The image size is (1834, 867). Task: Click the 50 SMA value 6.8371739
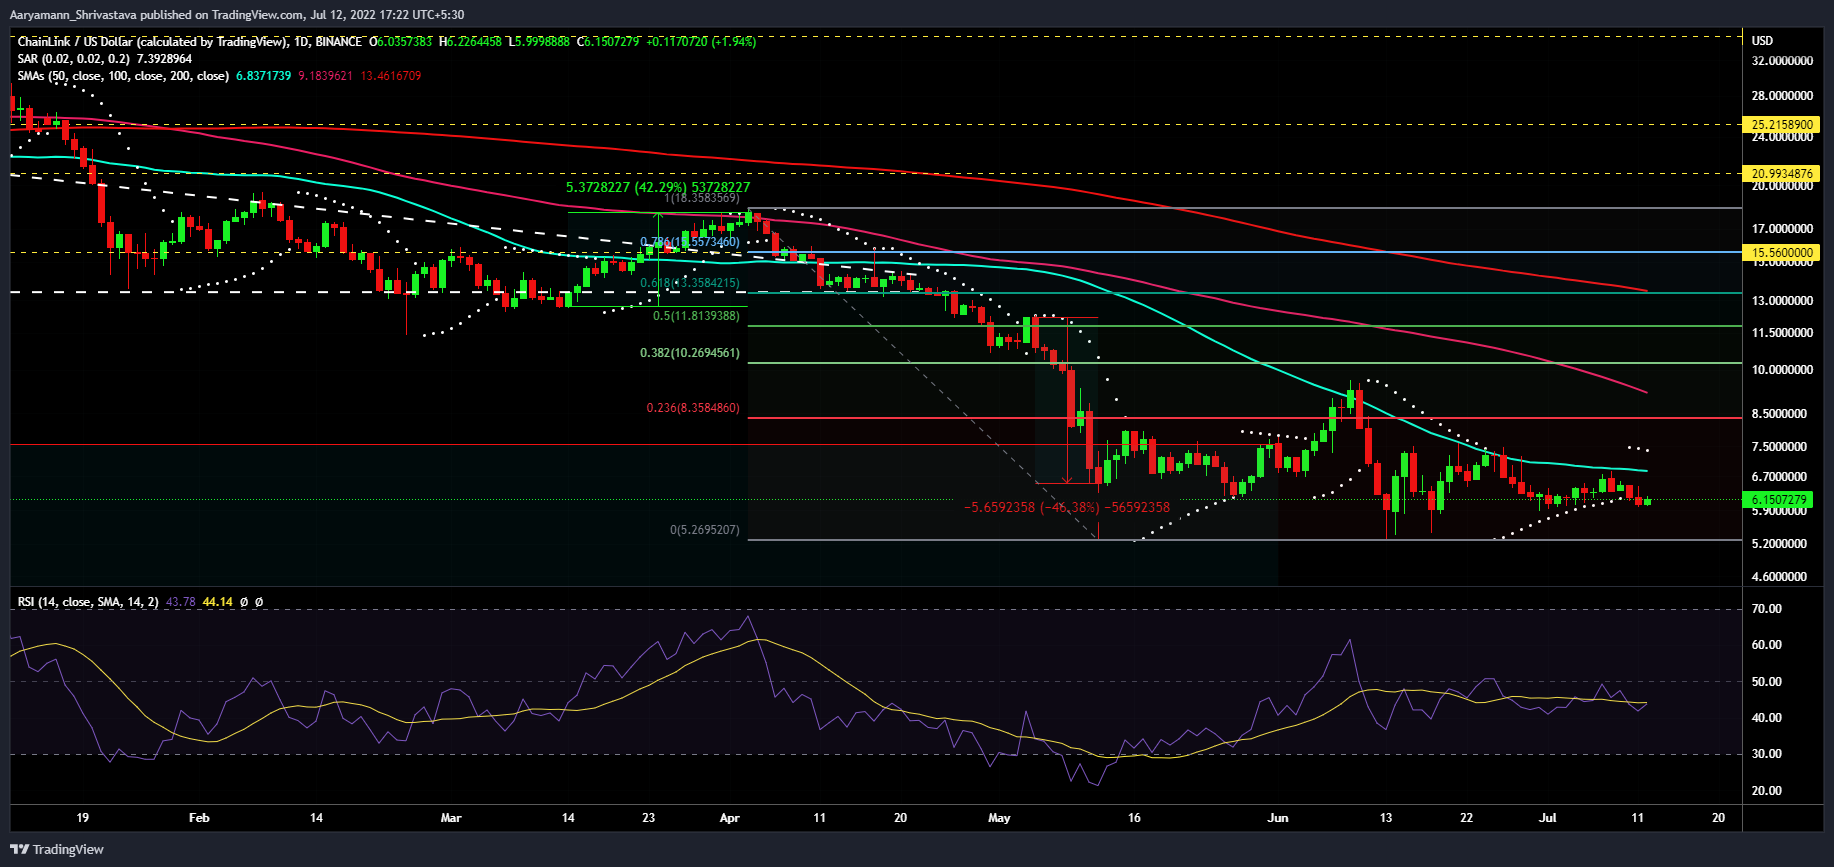(x=263, y=76)
